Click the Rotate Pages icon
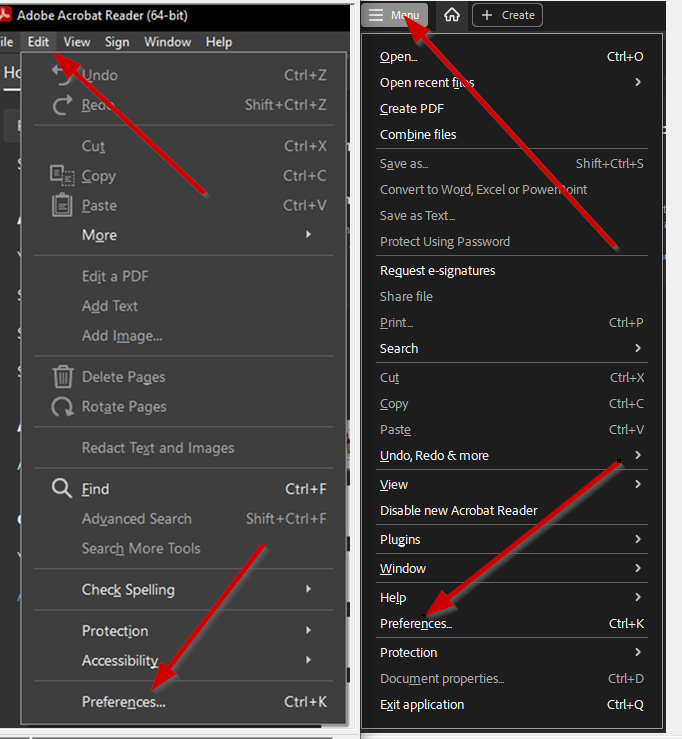 [63, 407]
